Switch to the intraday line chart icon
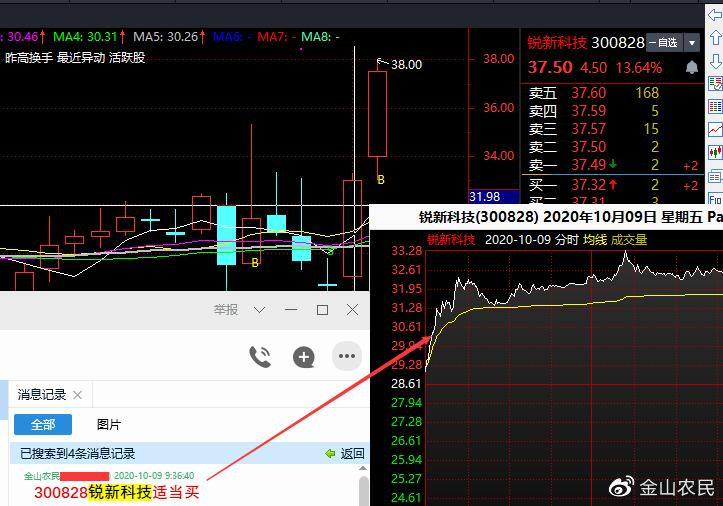723x506 pixels. click(715, 130)
